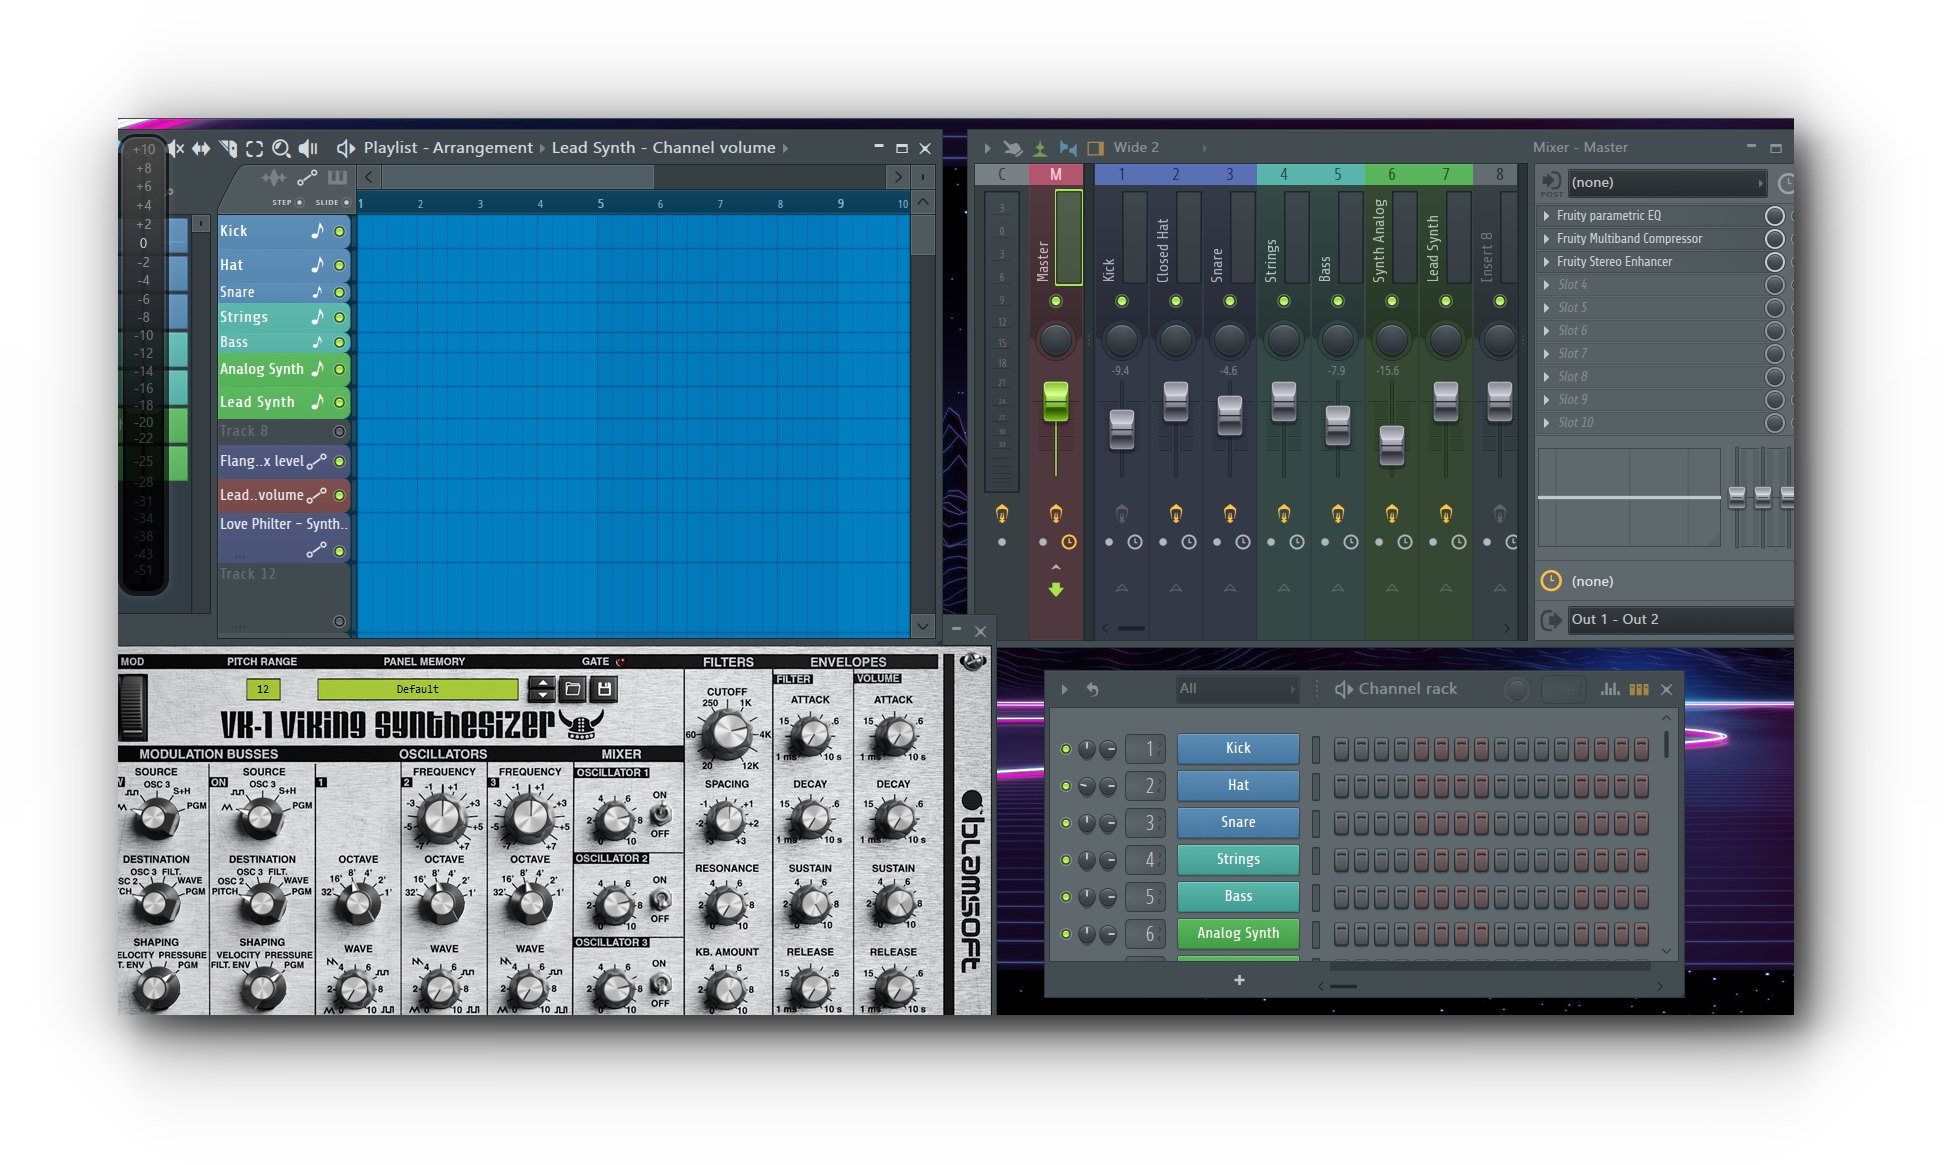The image size is (1944, 1165).
Task: Select the magnifier zoom icon in Playlist toolbar
Action: (281, 148)
